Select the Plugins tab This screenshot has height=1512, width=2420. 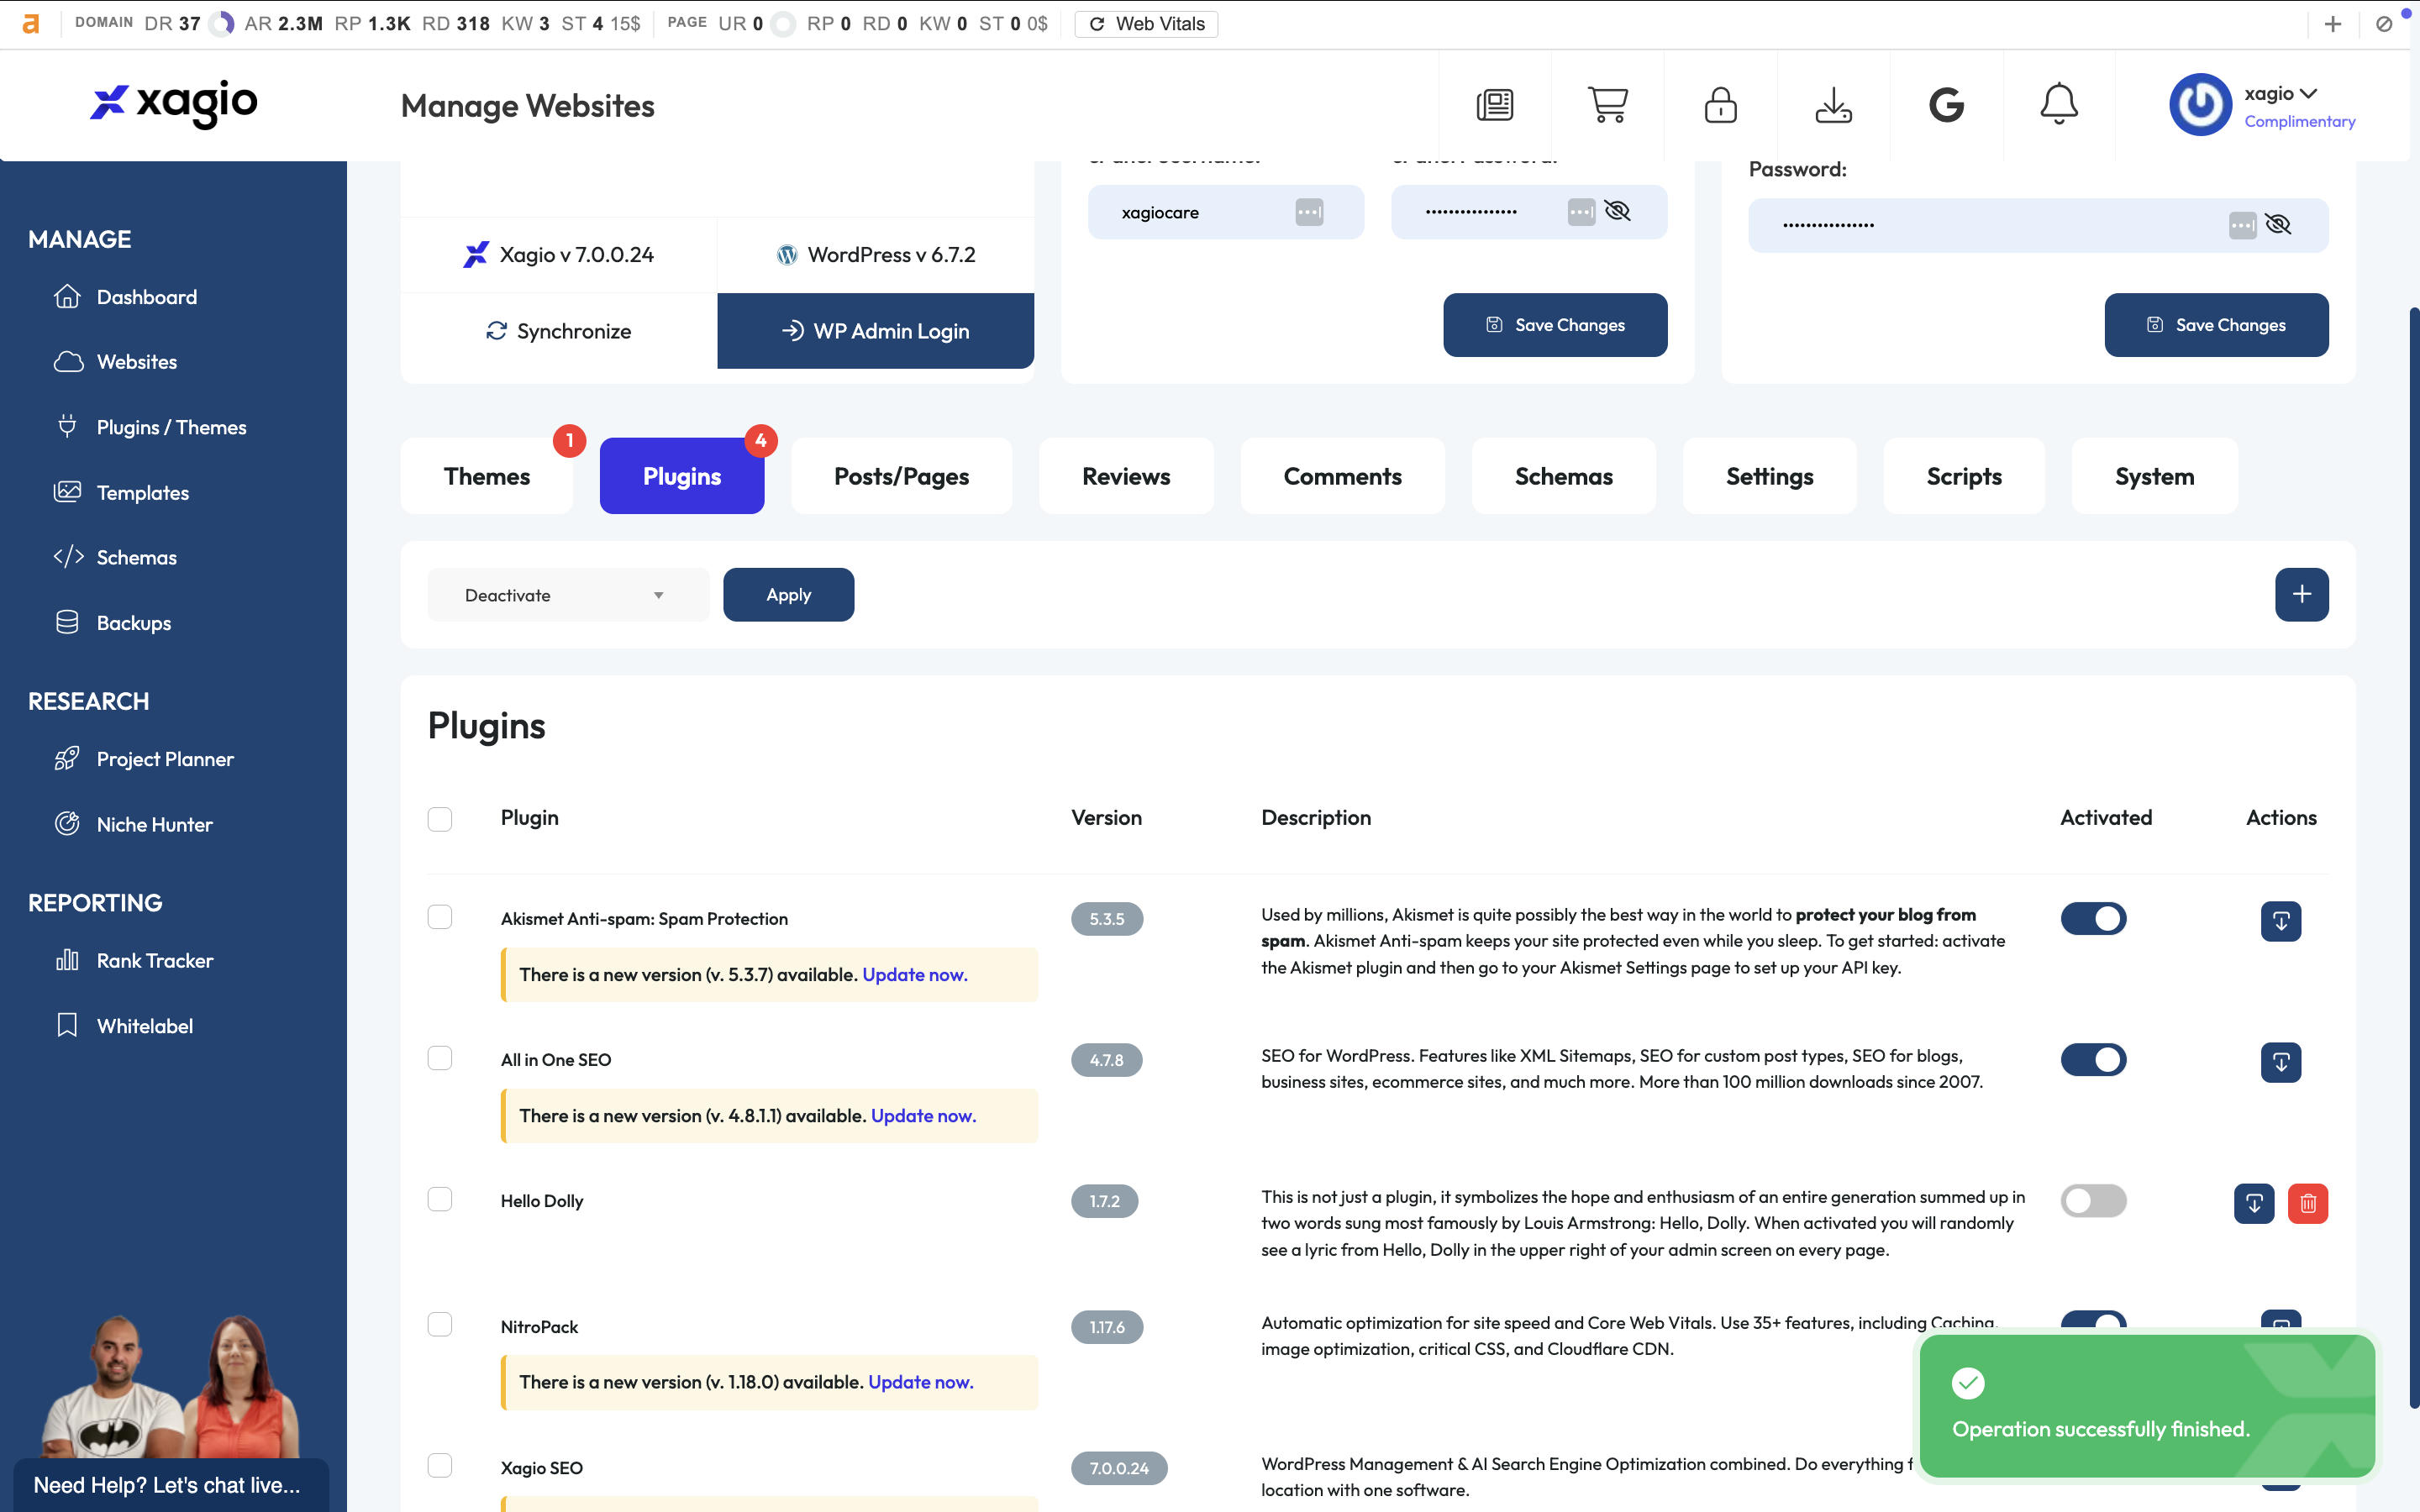tap(682, 476)
